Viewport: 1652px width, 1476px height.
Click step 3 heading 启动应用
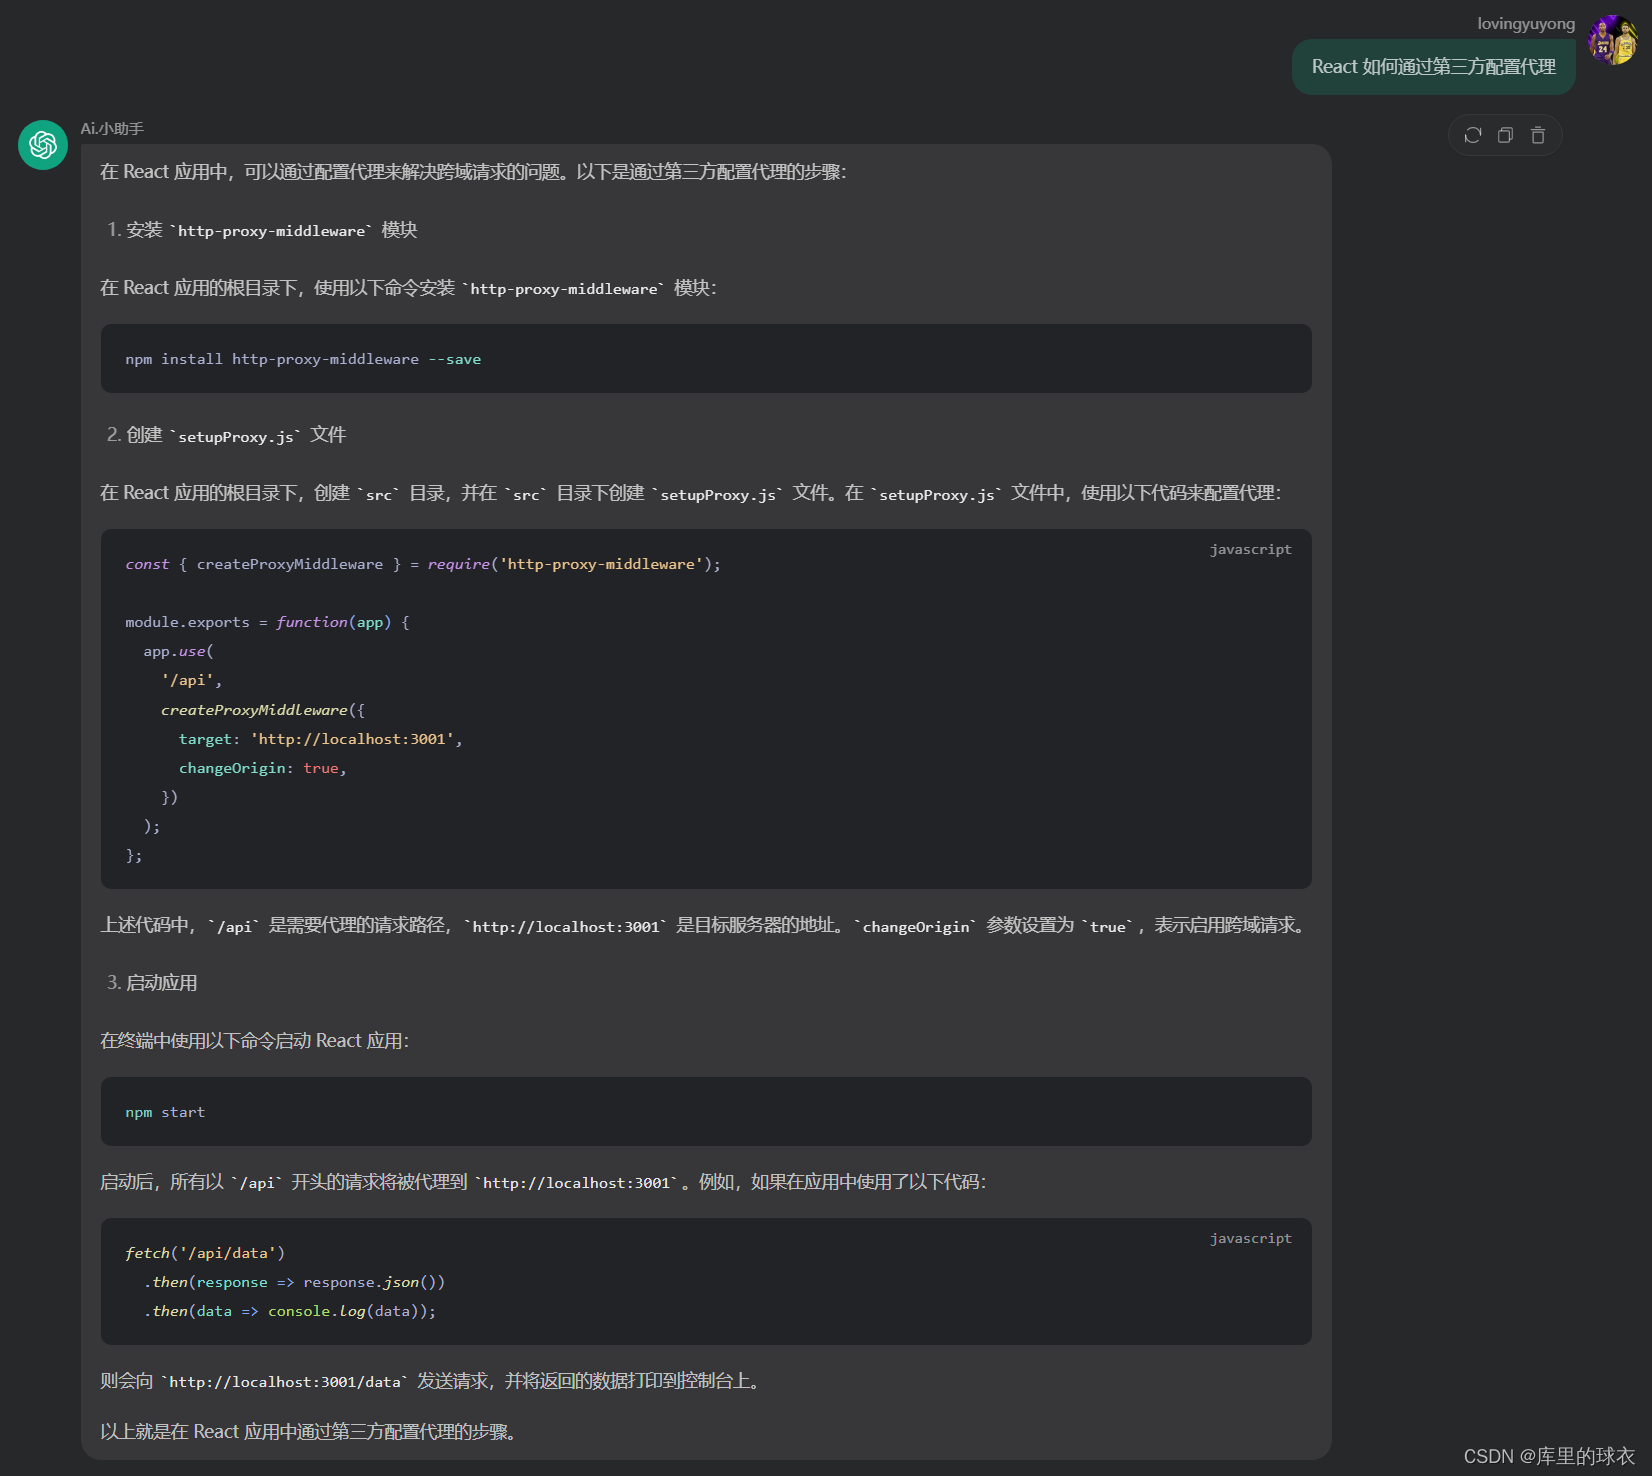(x=152, y=983)
